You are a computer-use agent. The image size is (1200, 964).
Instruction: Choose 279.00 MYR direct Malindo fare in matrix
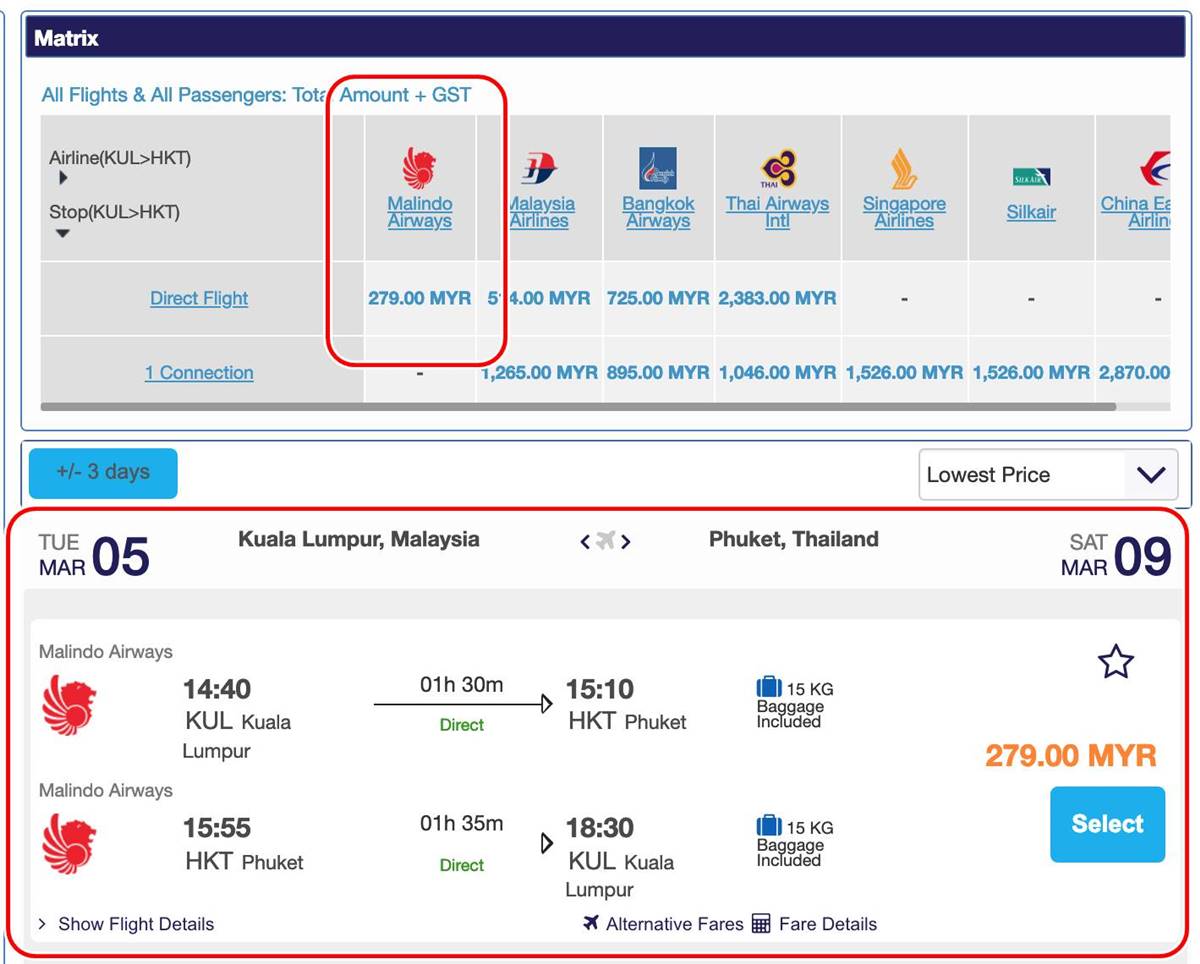pos(420,298)
